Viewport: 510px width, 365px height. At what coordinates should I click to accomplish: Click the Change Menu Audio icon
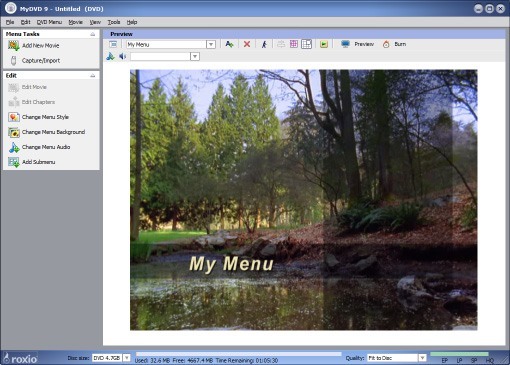click(x=14, y=147)
